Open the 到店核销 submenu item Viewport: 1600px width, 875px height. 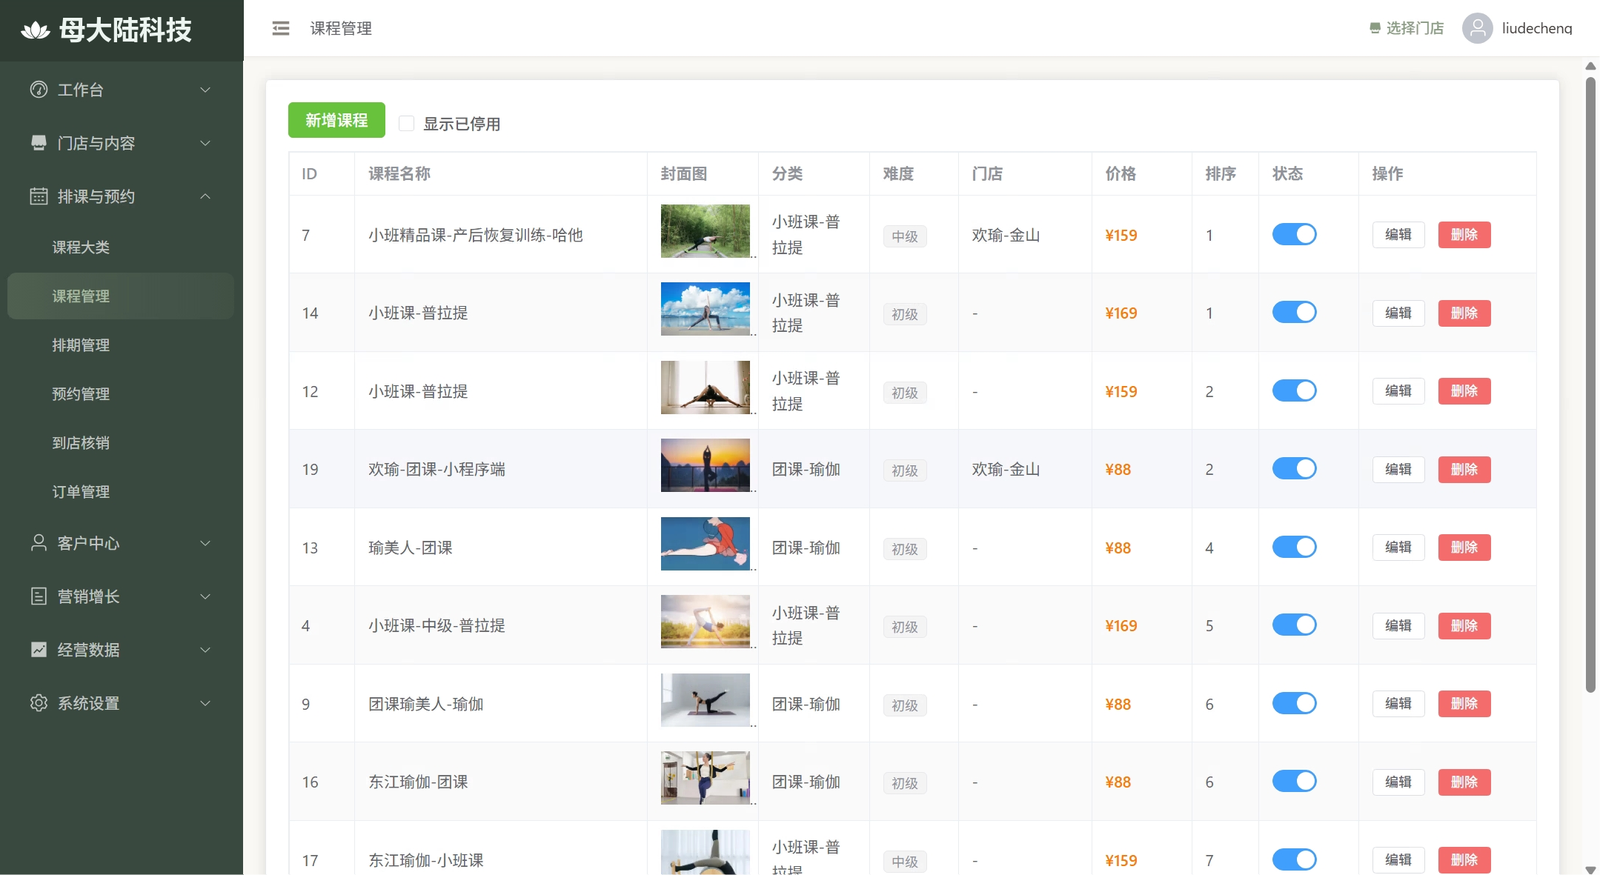(x=121, y=443)
